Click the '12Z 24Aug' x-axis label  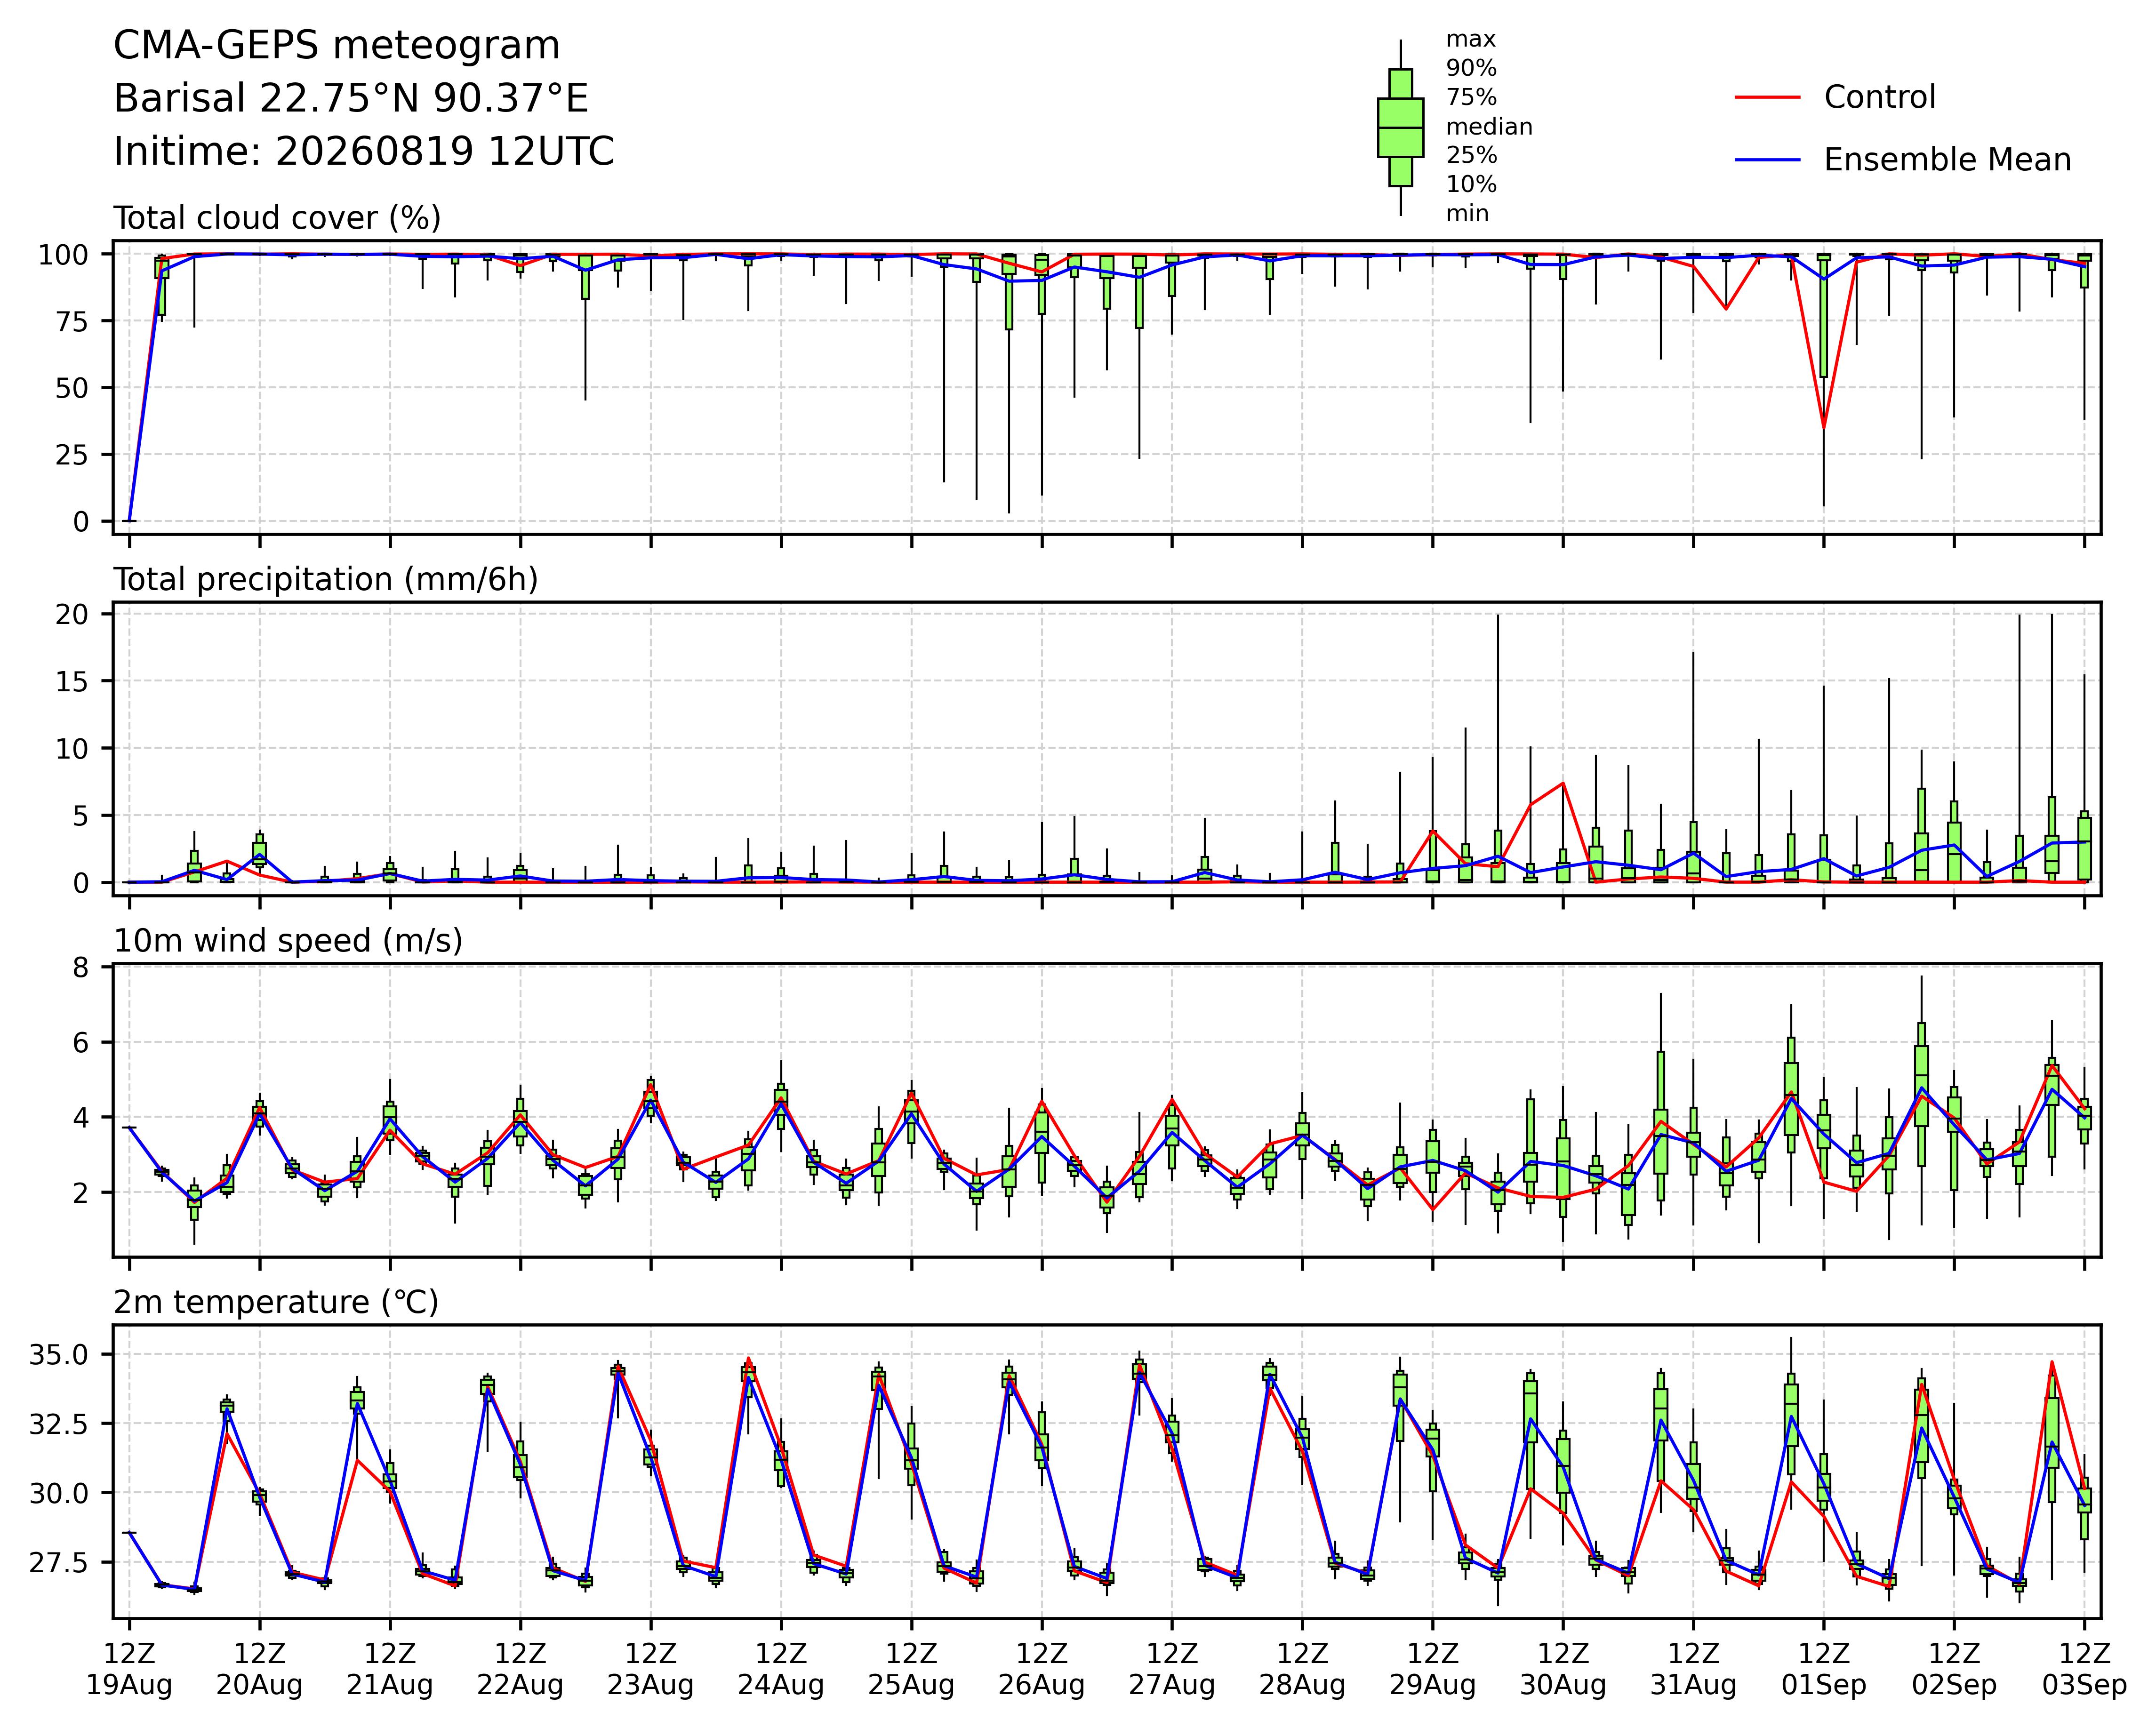click(781, 1670)
